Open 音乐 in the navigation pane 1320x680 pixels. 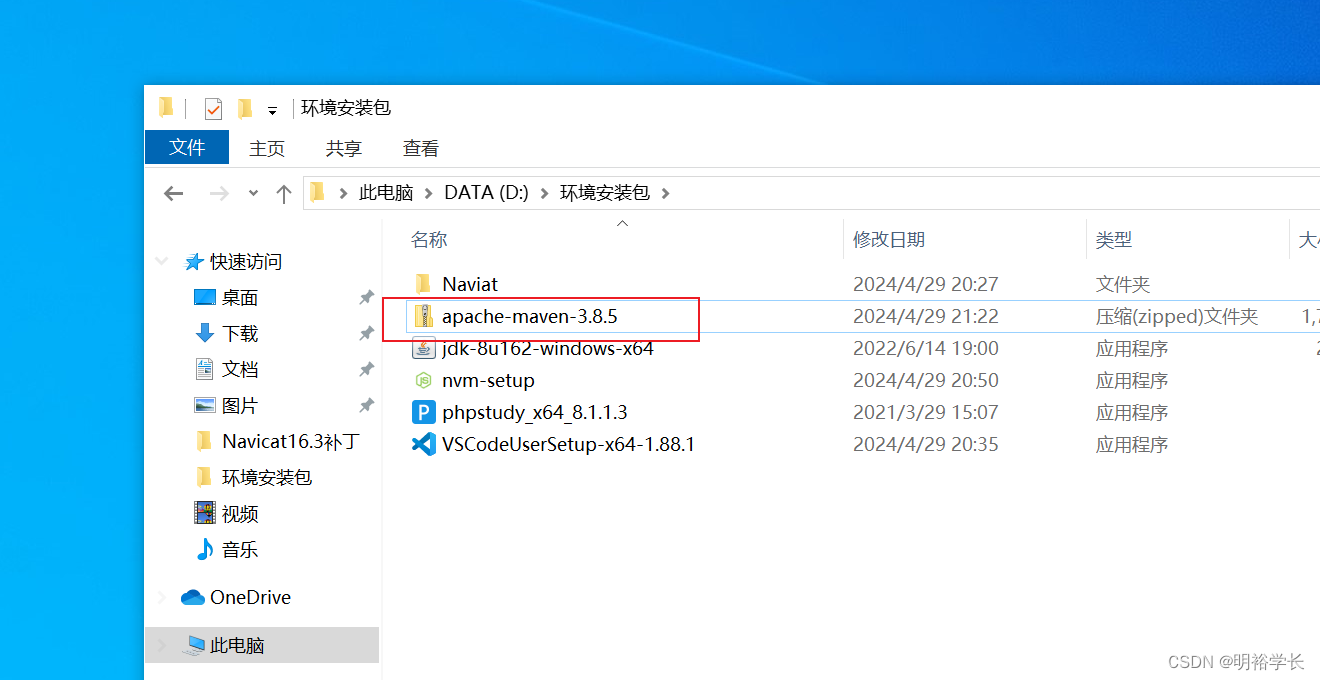pos(240,550)
